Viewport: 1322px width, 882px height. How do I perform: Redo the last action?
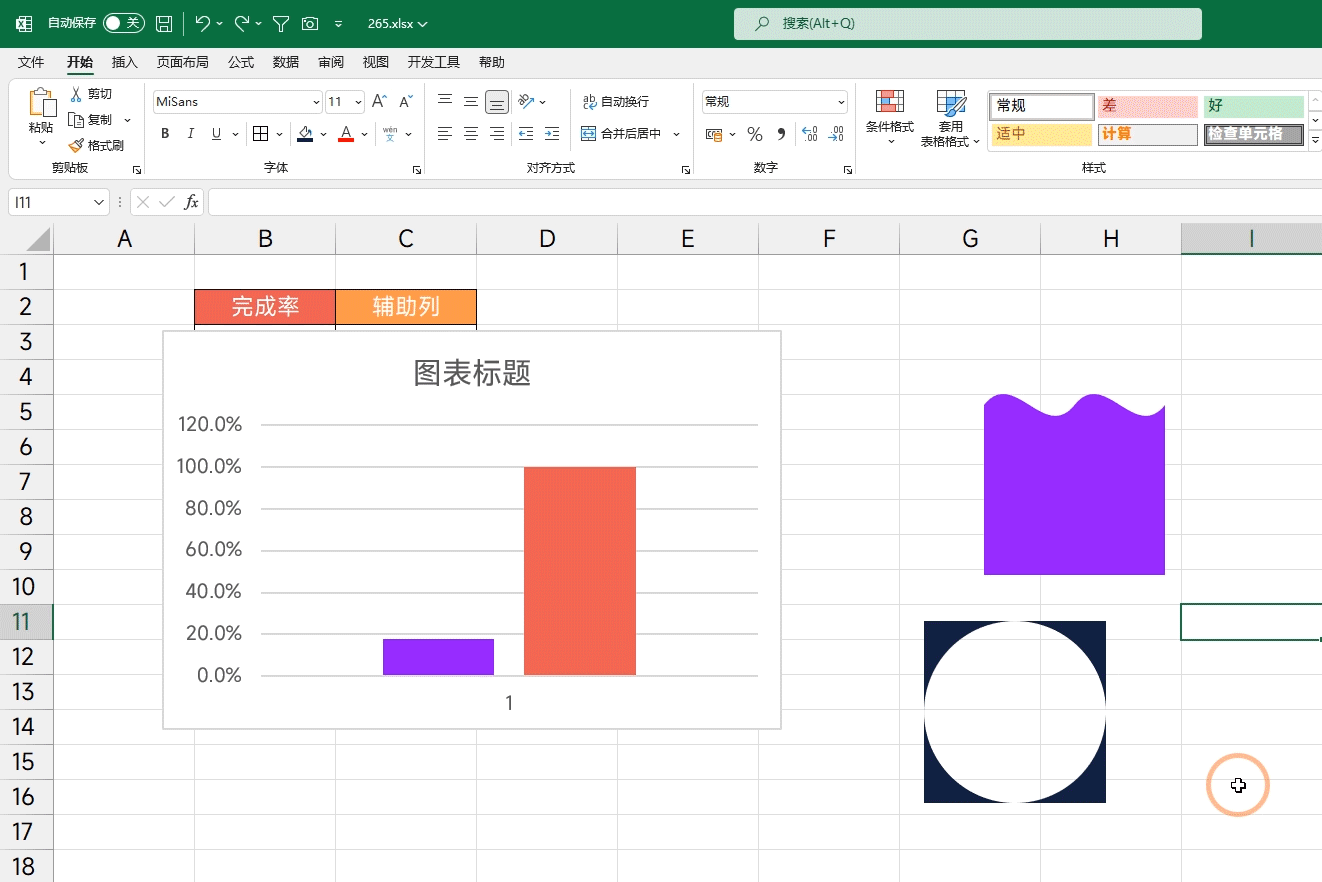242,23
